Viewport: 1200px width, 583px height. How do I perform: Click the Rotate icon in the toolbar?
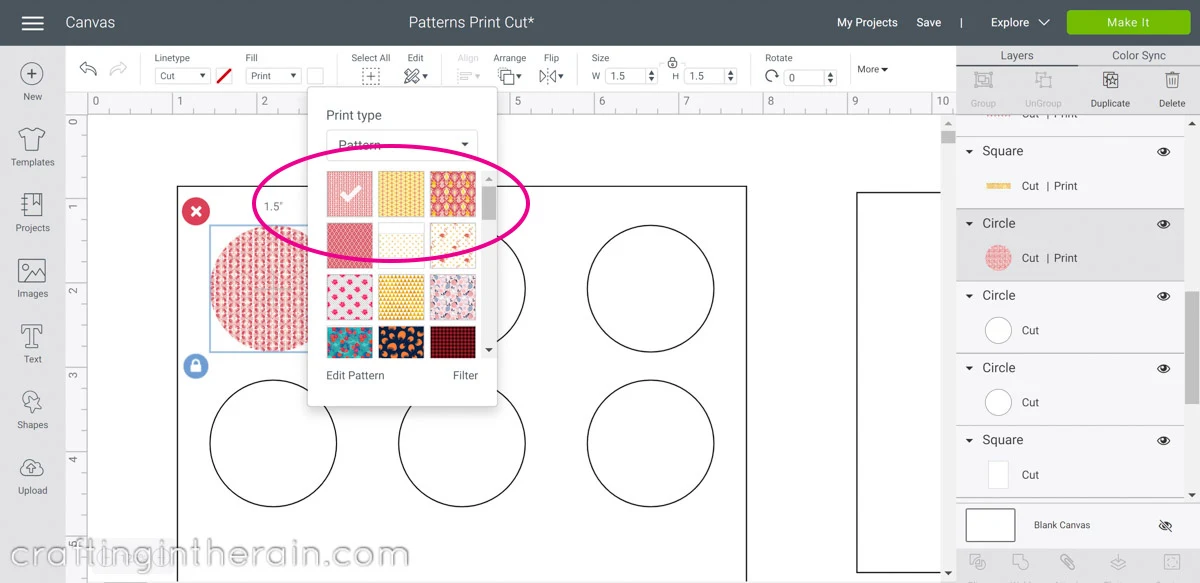tap(771, 76)
